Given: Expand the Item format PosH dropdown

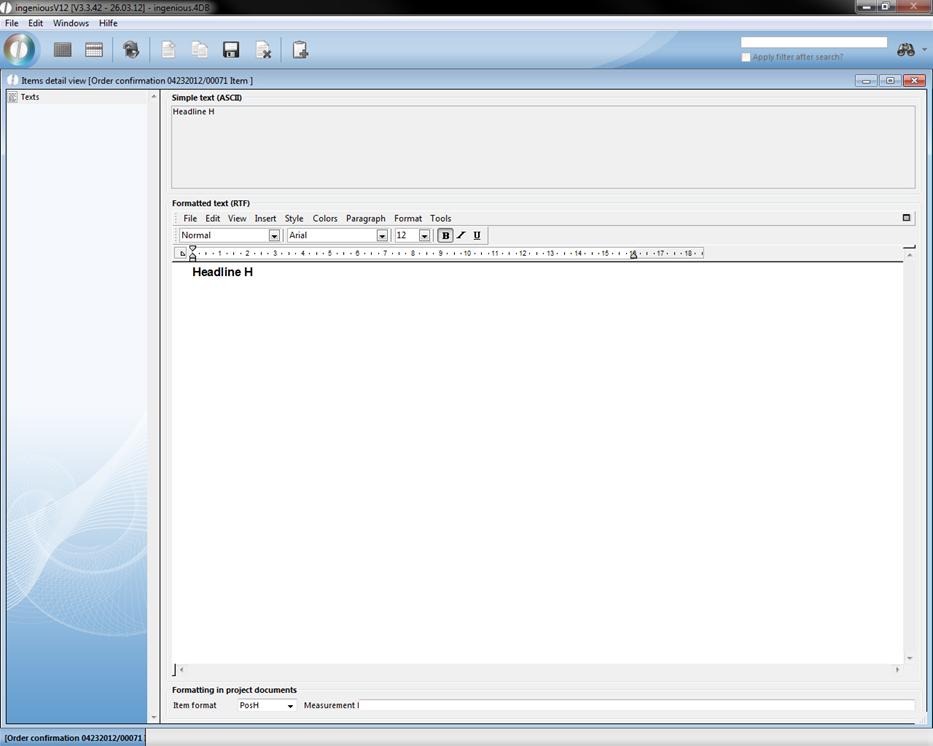Looking at the screenshot, I should 290,706.
